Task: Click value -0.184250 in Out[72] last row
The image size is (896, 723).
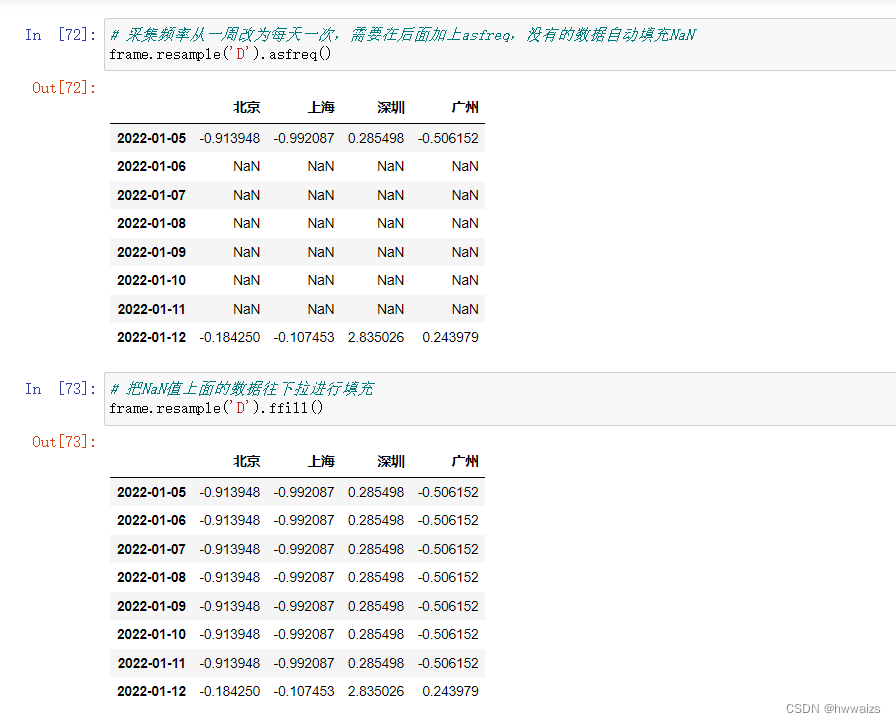Action: [x=230, y=338]
